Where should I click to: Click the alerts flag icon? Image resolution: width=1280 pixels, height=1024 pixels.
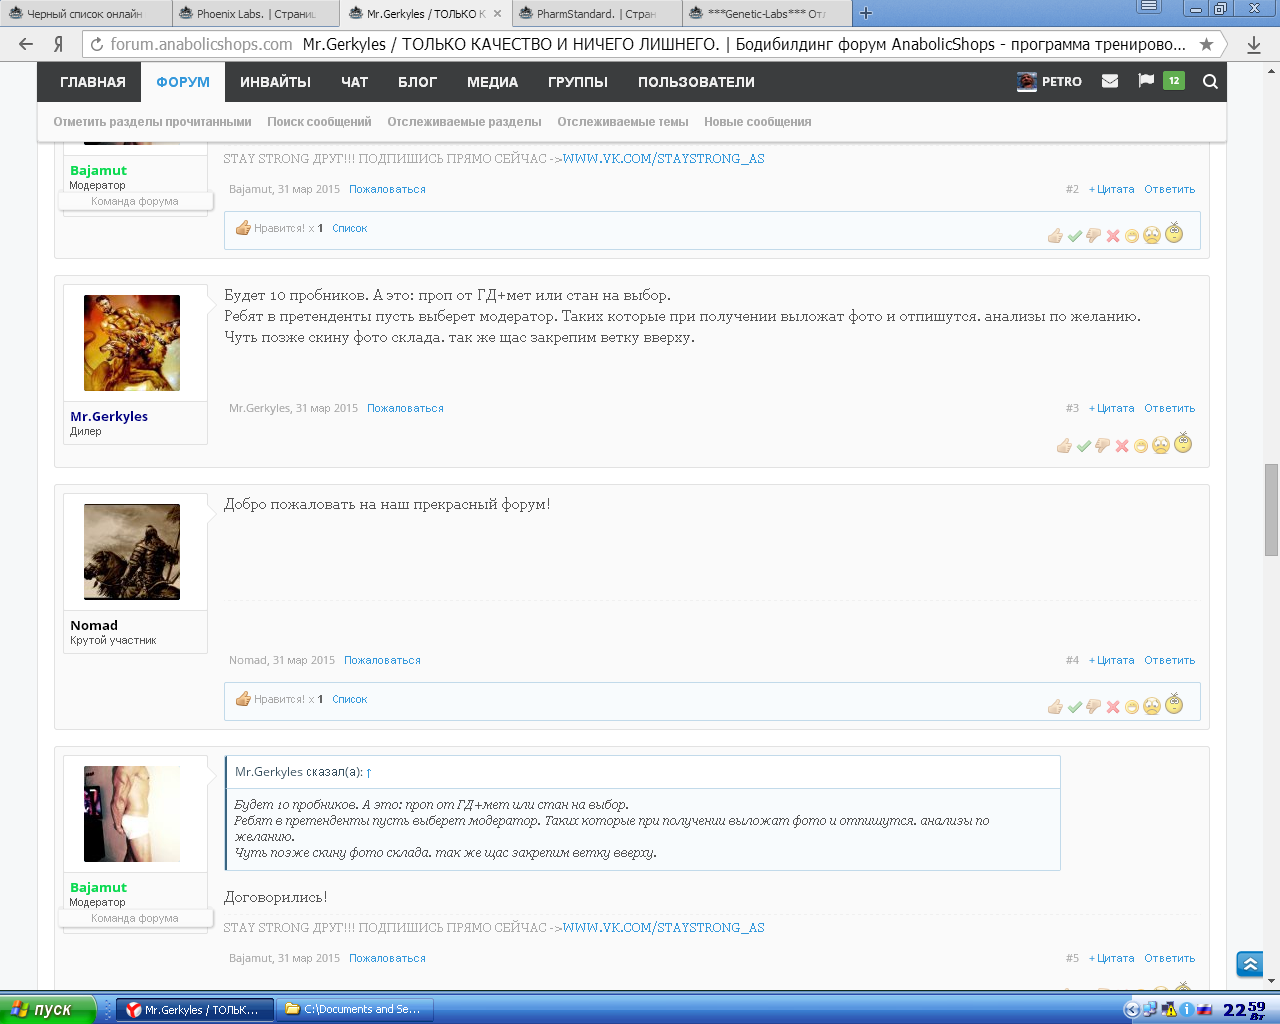(x=1146, y=81)
